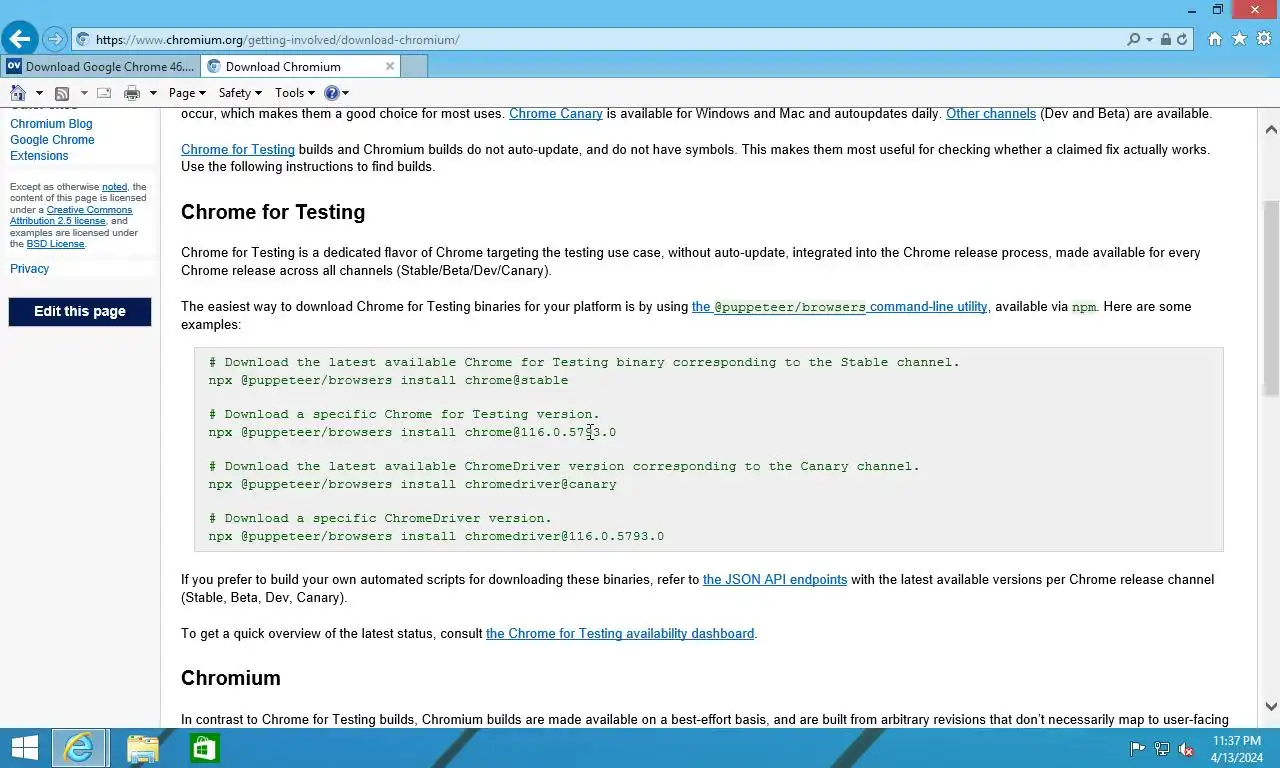This screenshot has width=1280, height=768.
Task: Click the Internet Explorer taskbar icon
Action: click(79, 748)
